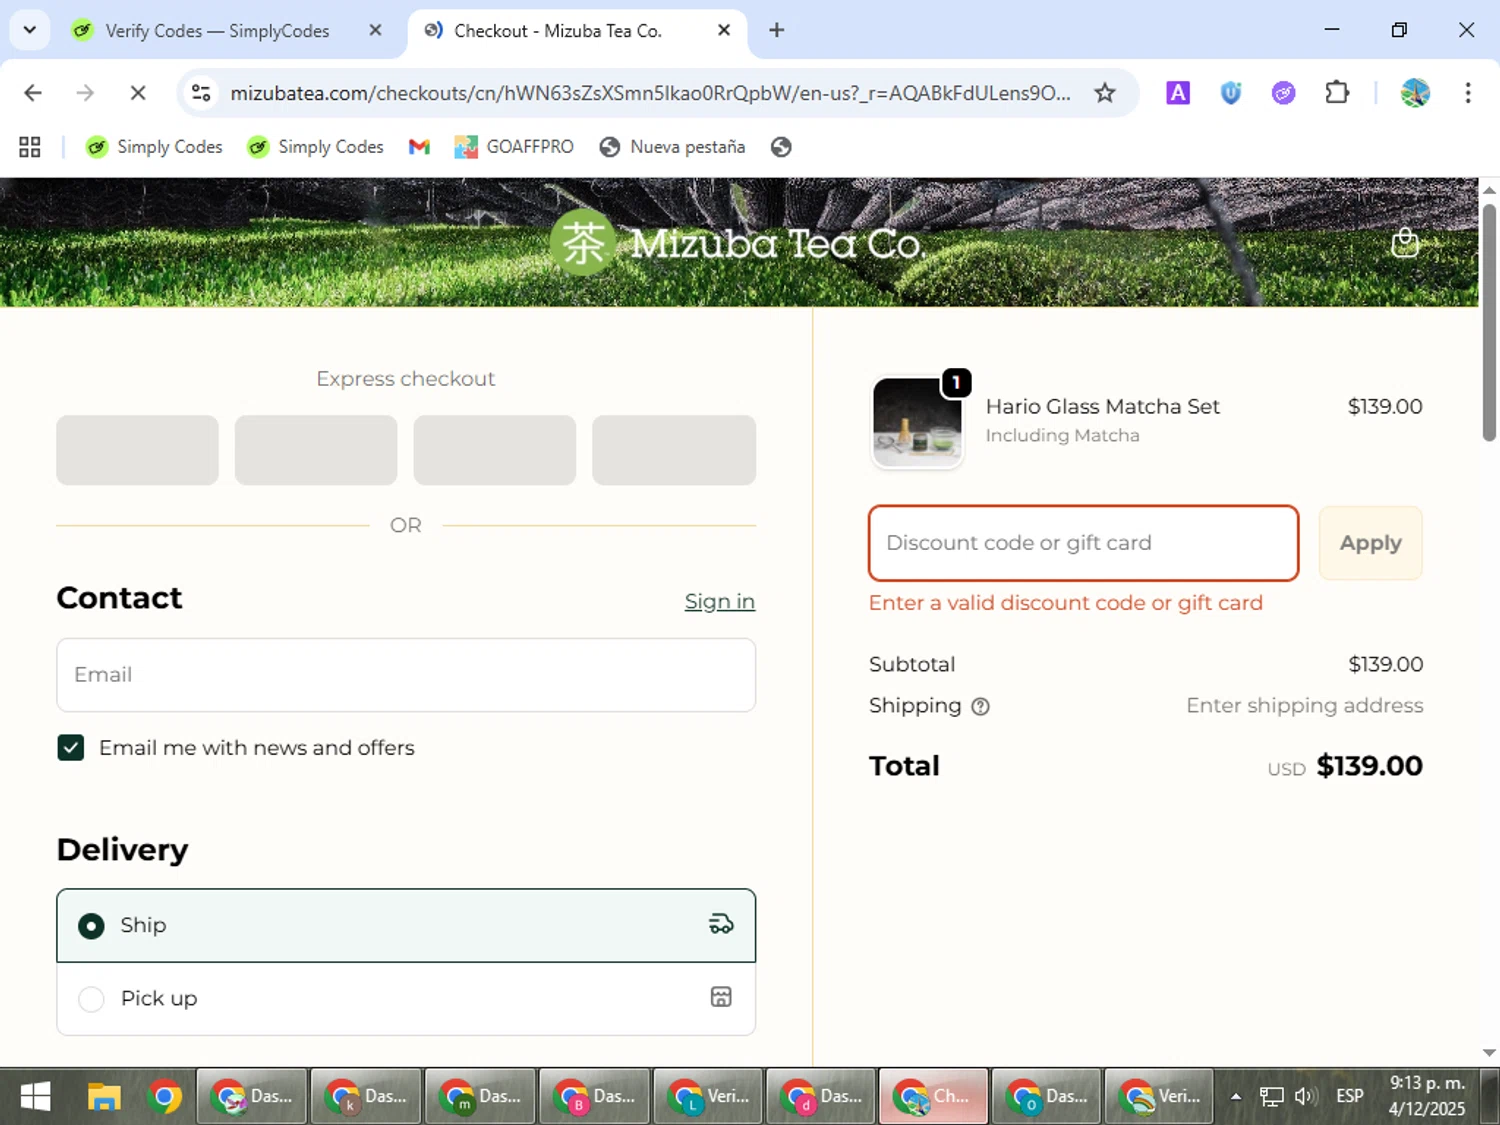Click the first express checkout button
Screen dimensions: 1500x1125
click(x=137, y=450)
